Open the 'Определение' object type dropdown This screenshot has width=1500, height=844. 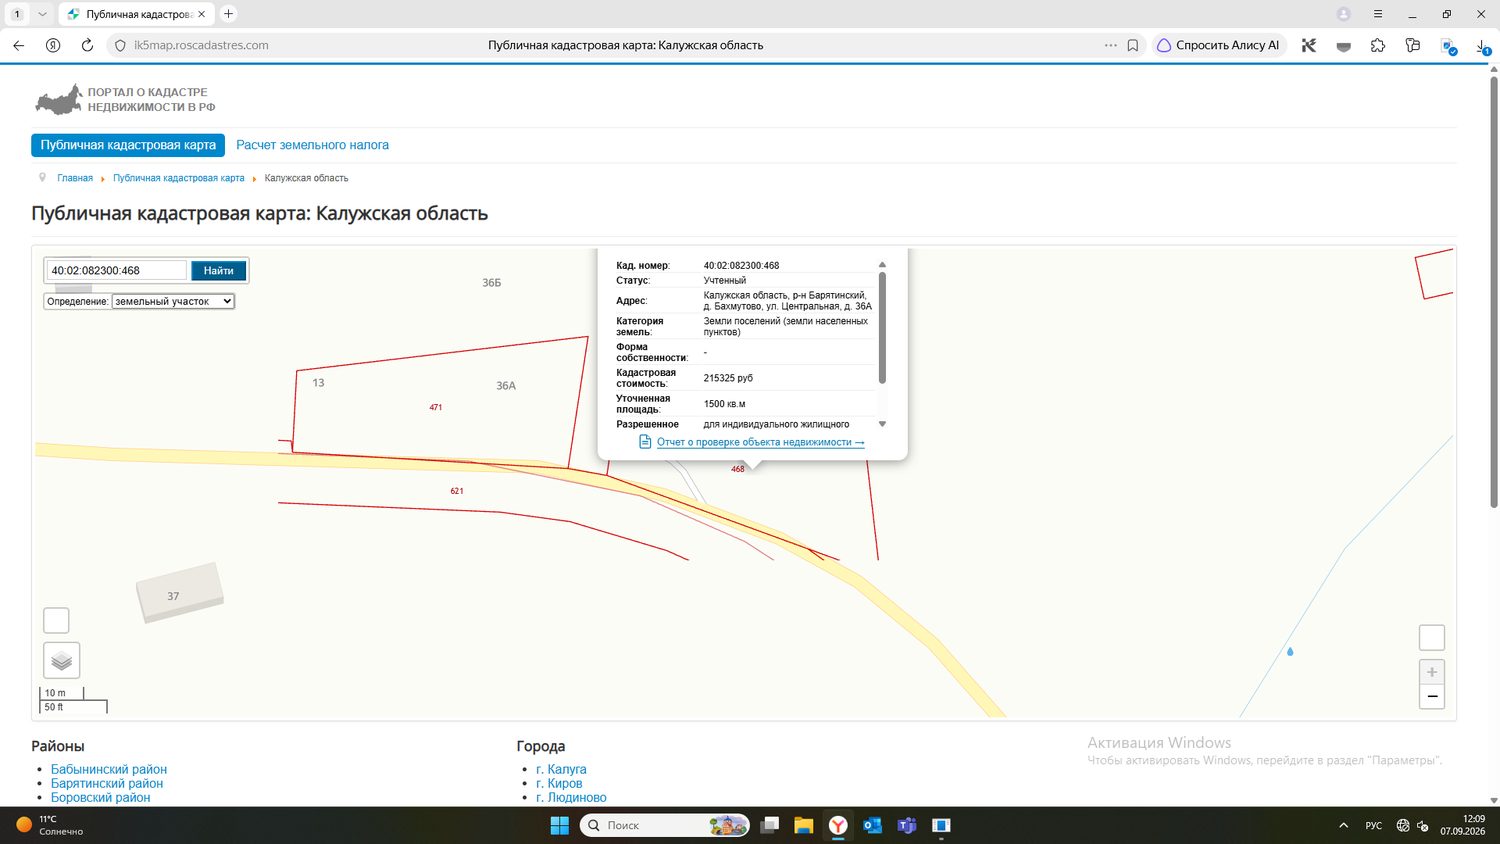(173, 301)
